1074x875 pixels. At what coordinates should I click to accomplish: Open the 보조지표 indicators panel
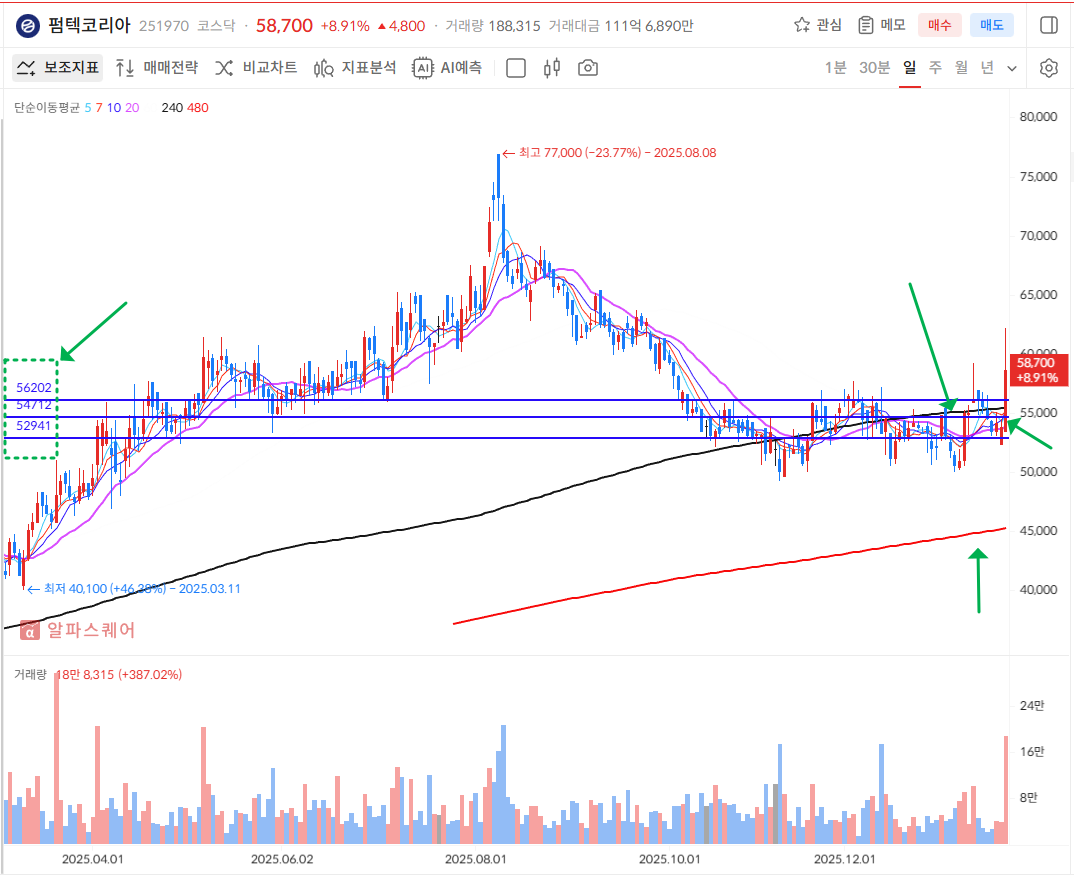coord(58,68)
